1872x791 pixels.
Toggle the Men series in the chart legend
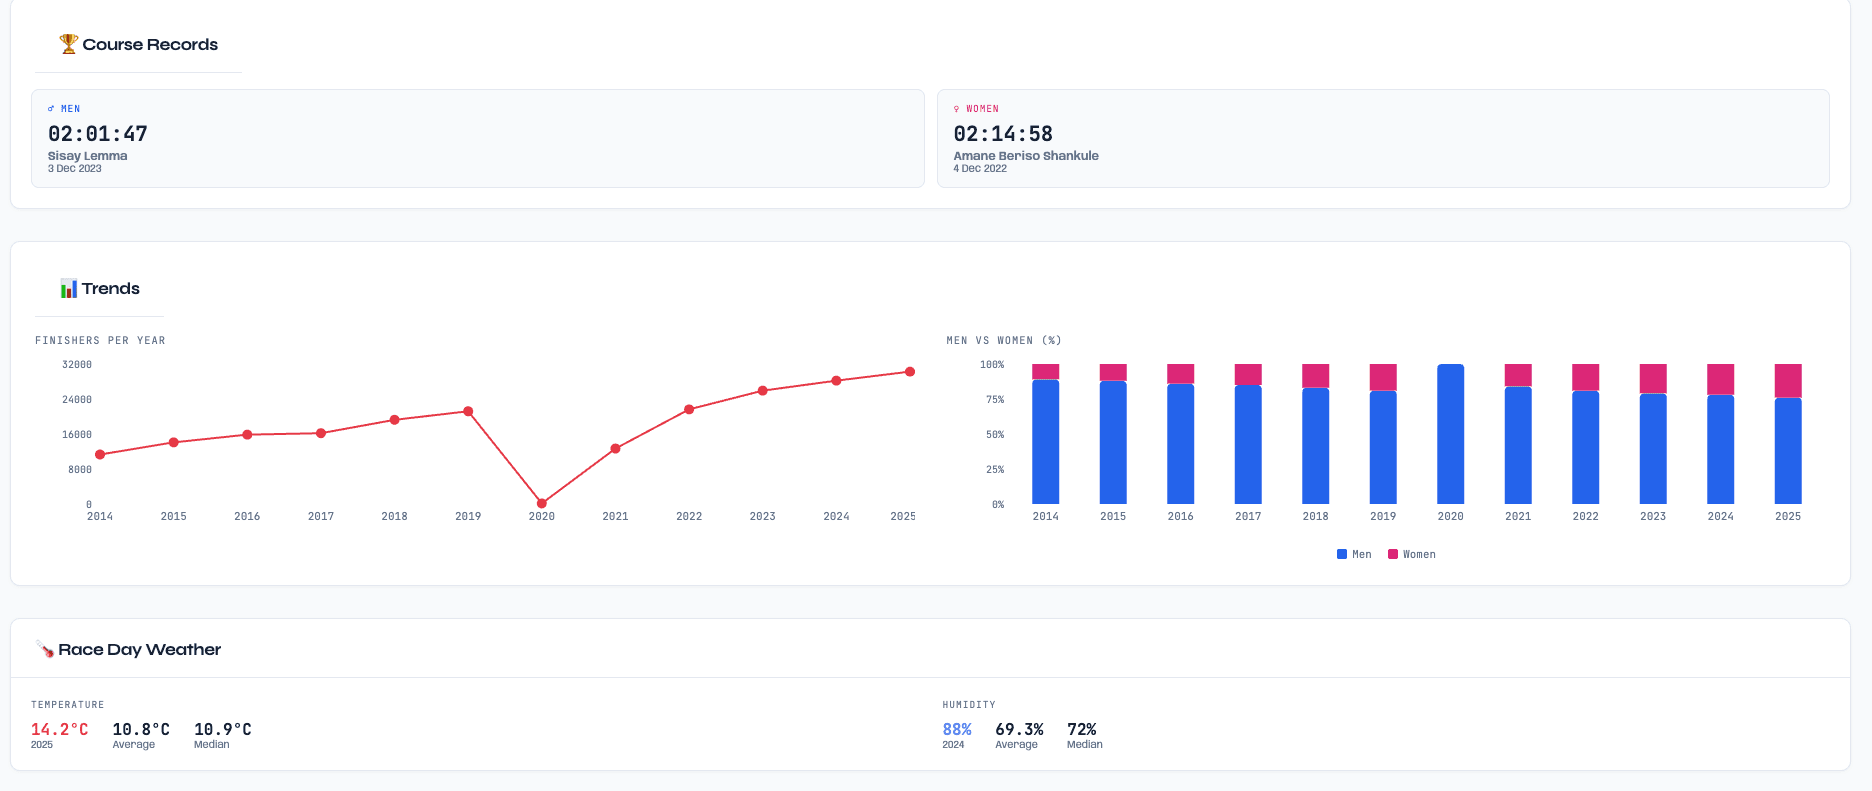tap(1354, 554)
